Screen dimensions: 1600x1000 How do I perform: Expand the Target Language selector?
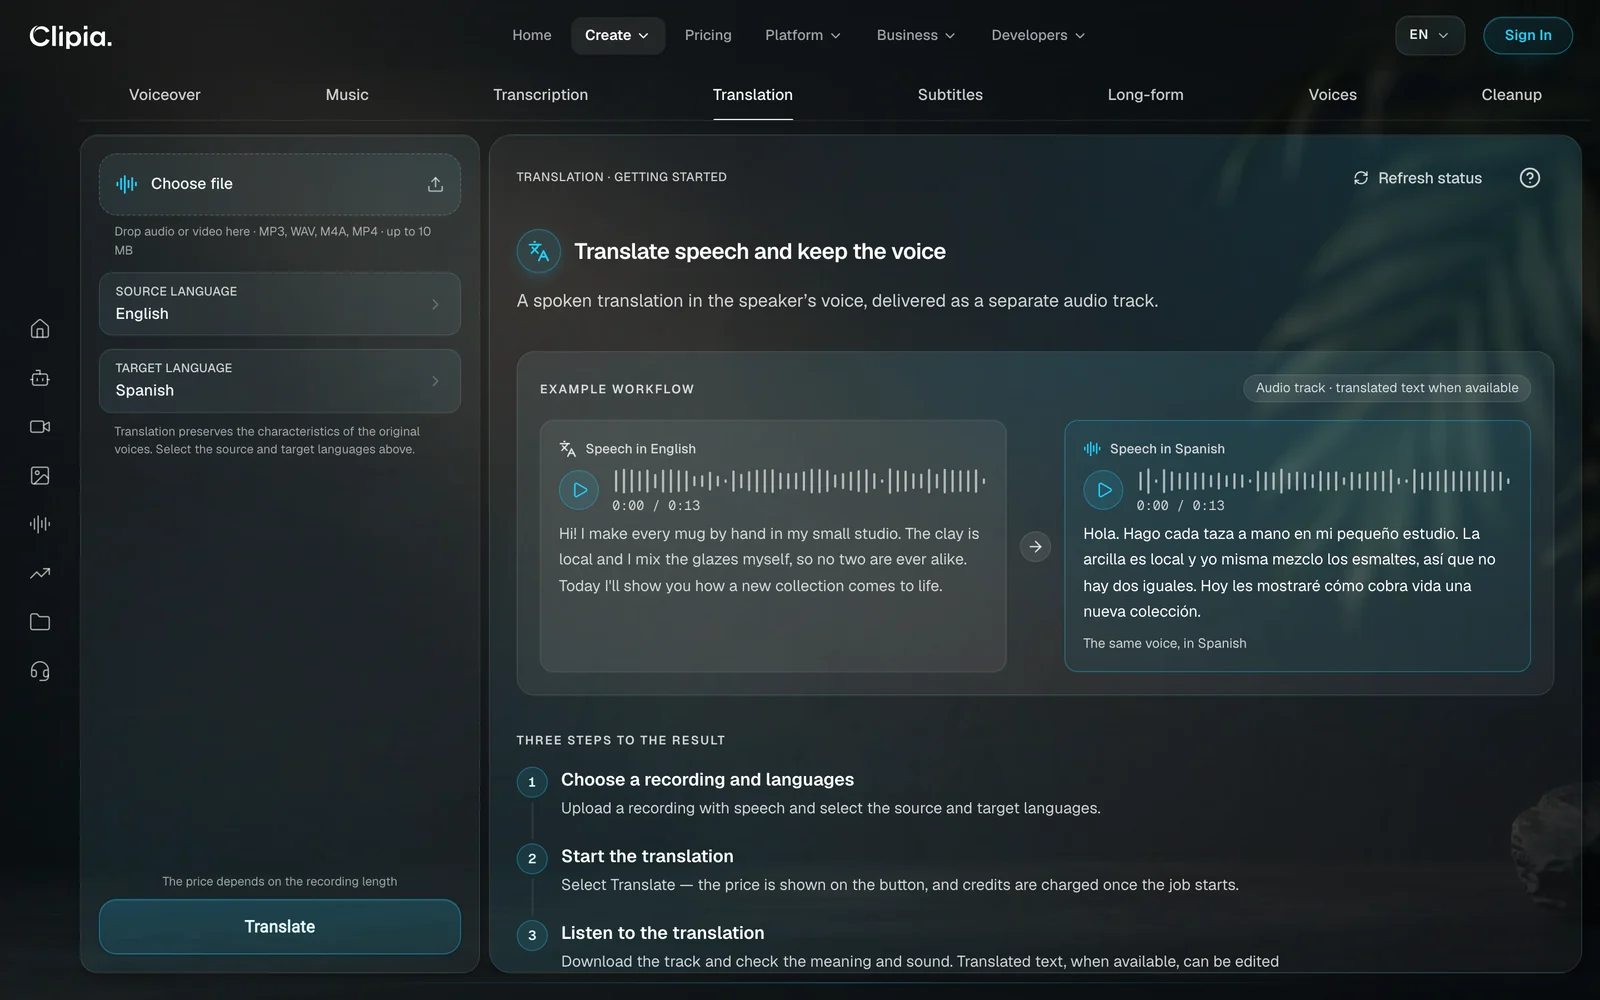[280, 381]
